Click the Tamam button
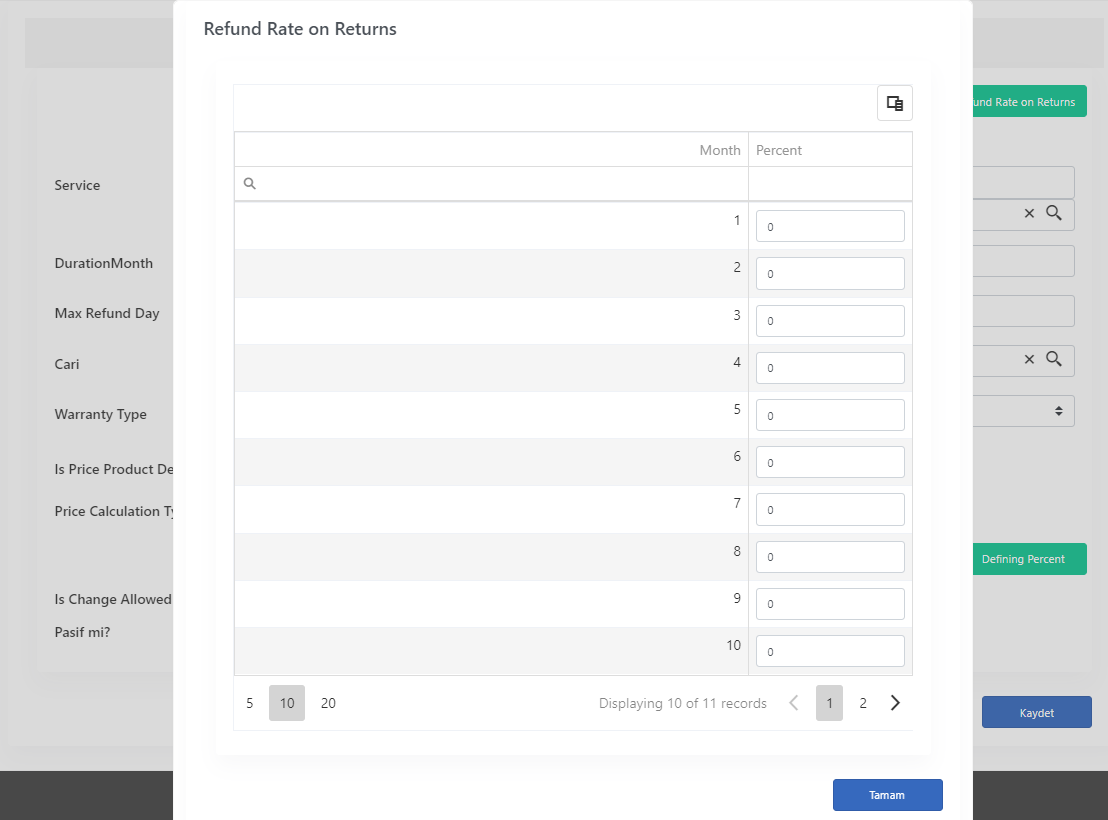The width and height of the screenshot is (1108, 820). tap(888, 795)
